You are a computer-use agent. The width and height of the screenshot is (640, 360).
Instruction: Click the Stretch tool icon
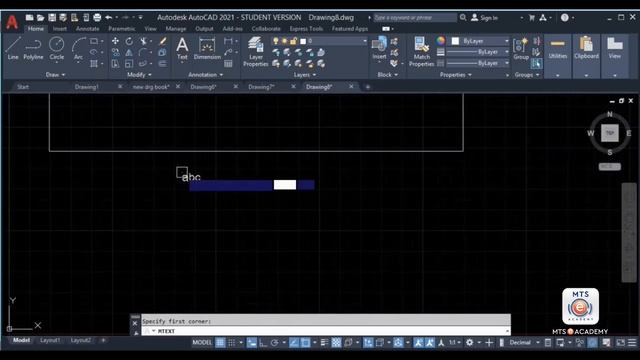pos(116,64)
